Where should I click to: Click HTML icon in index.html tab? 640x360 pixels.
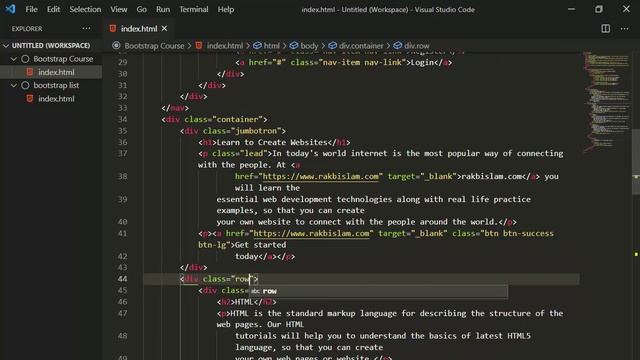point(113,29)
